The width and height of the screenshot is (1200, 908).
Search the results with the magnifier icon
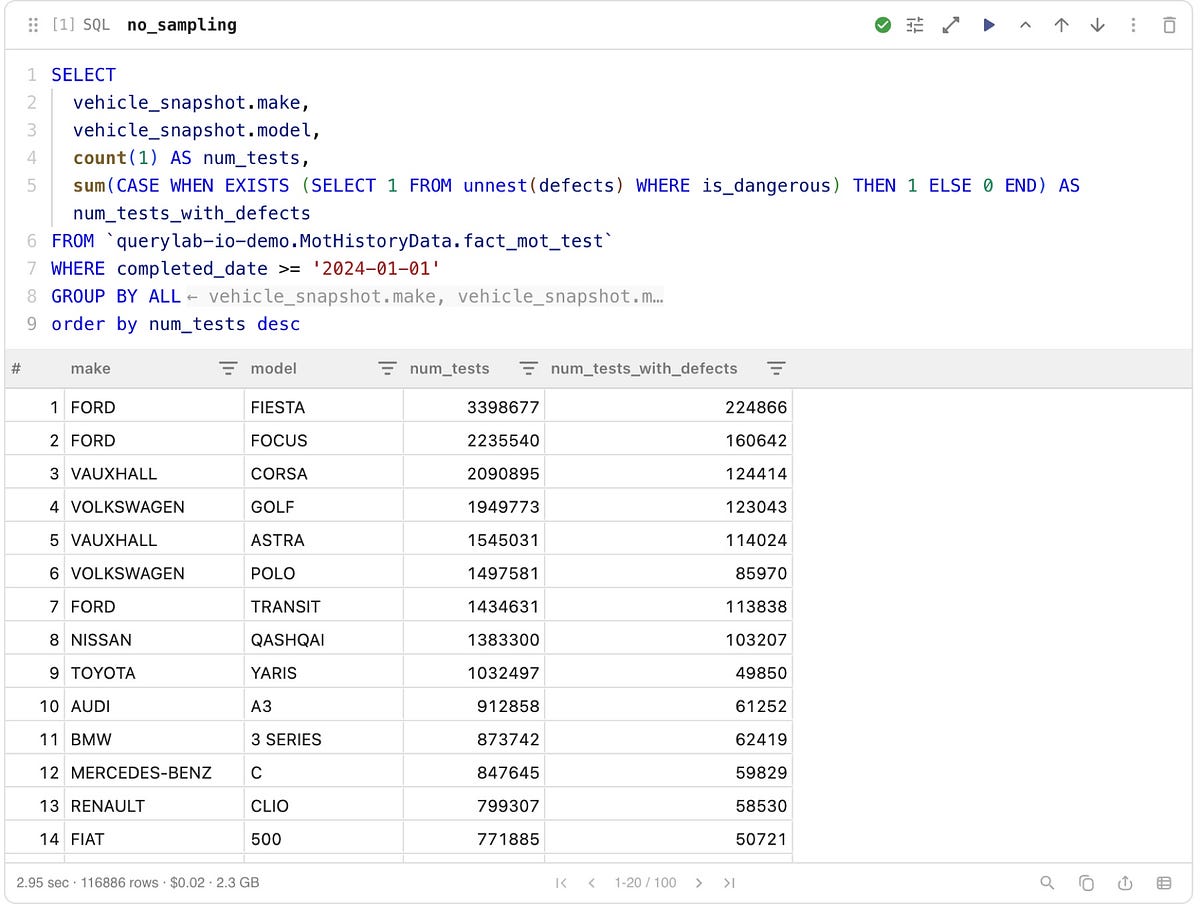[1047, 883]
